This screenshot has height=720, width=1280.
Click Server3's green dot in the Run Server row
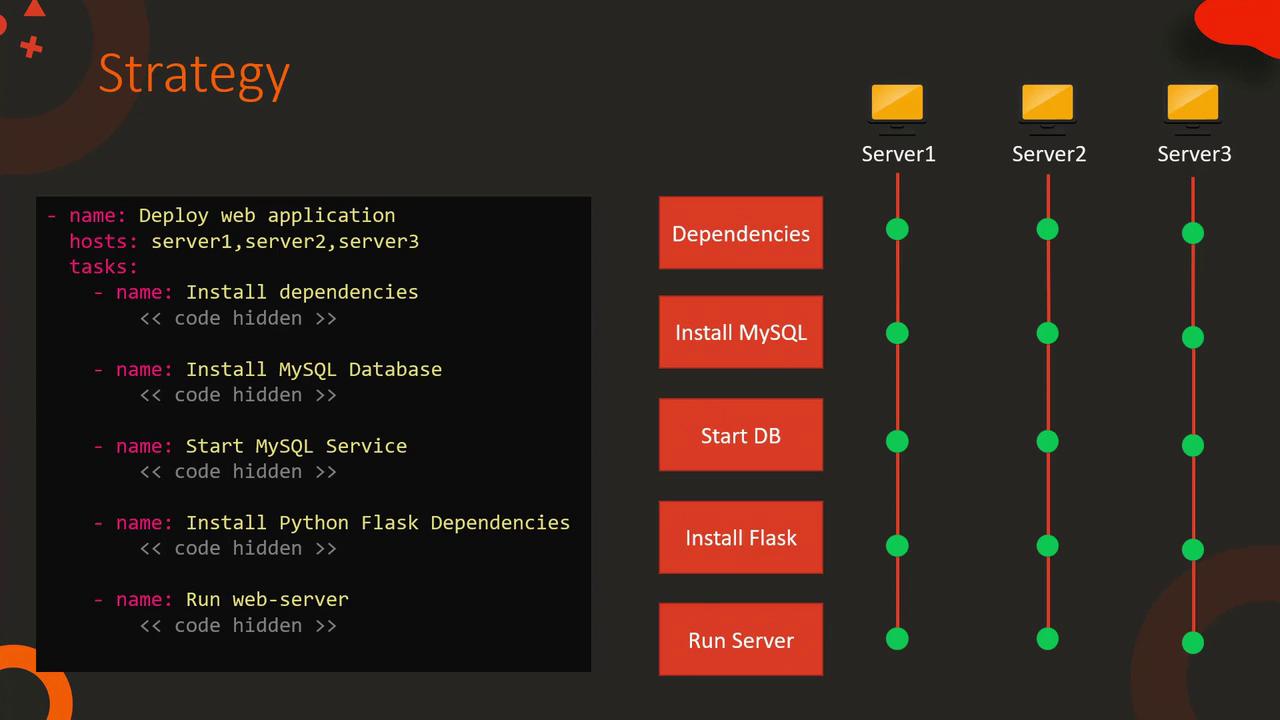1192,642
